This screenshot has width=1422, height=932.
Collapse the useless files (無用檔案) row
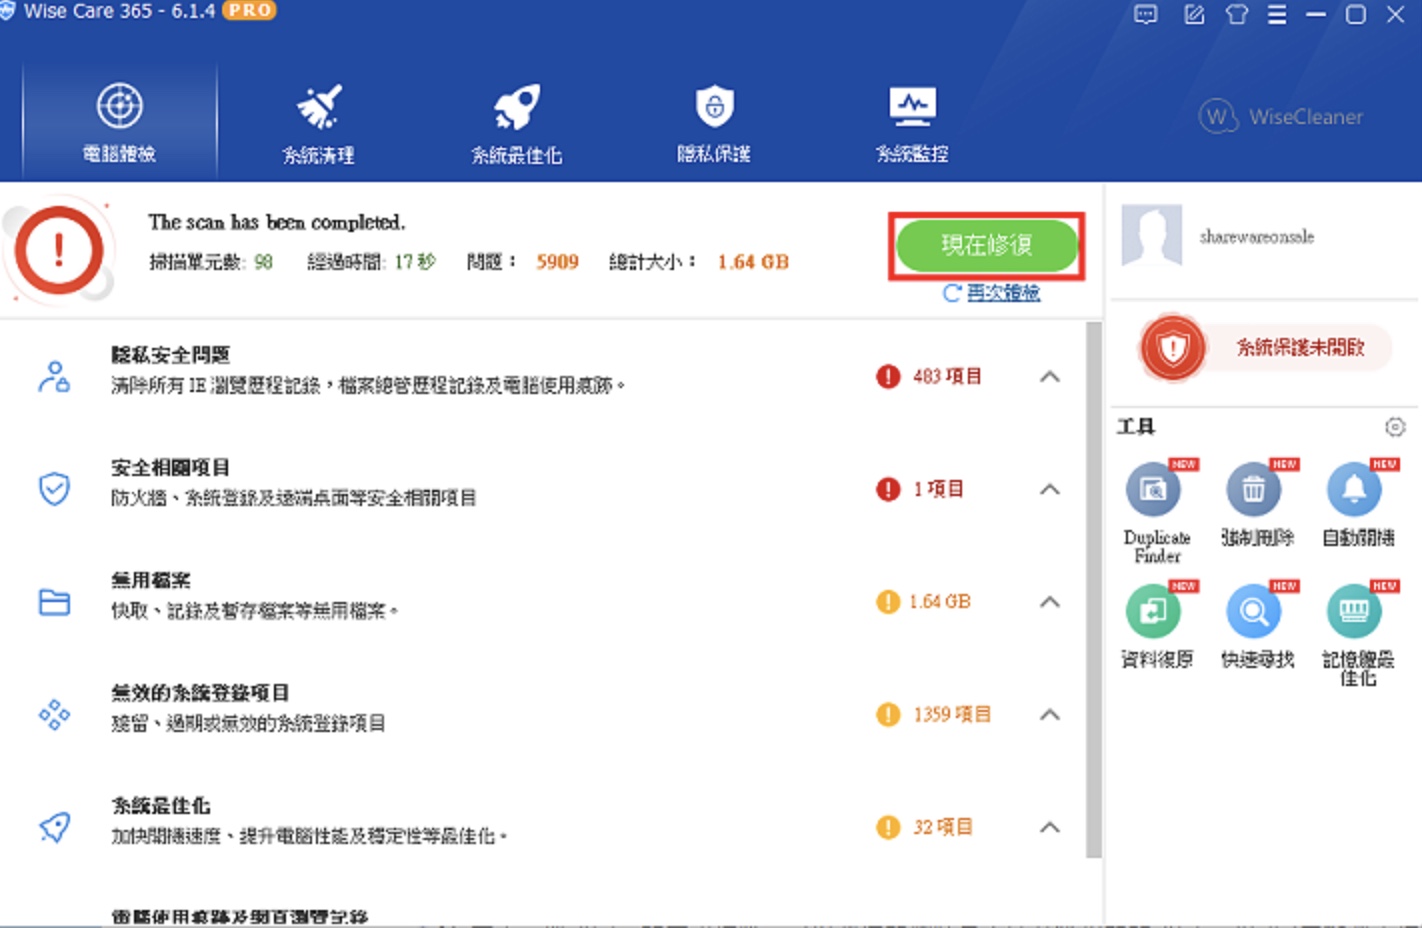coord(1049,602)
